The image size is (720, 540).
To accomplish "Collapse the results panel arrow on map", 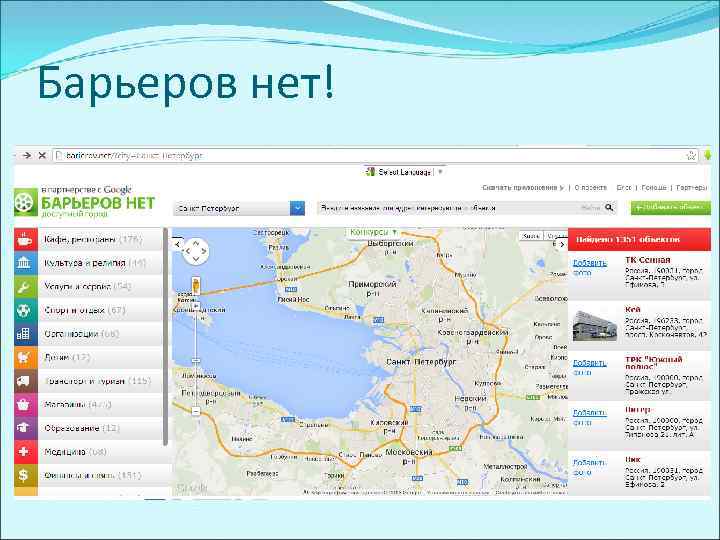I will [561, 244].
